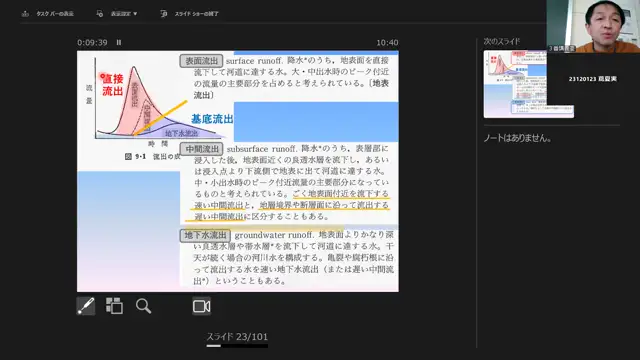
Task: Open the see all slides grid
Action: [x=114, y=306]
